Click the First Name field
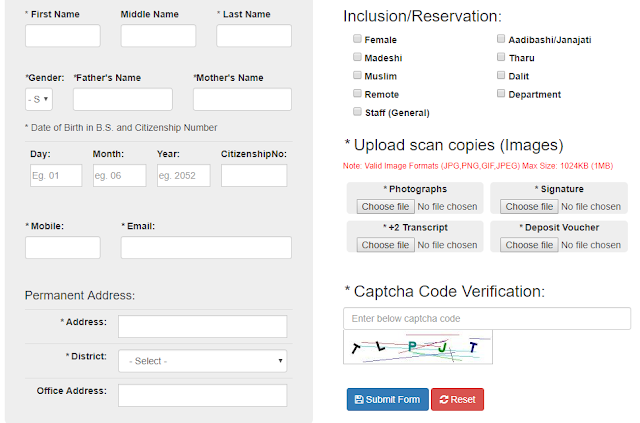The height and width of the screenshot is (423, 640). pos(63,36)
